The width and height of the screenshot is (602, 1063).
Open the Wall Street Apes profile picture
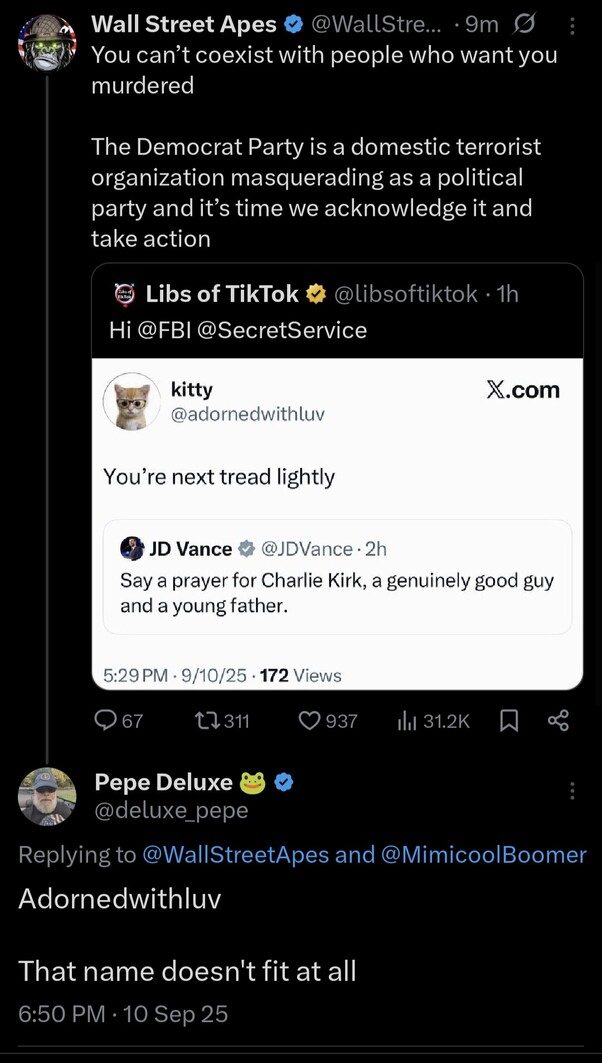click(47, 44)
